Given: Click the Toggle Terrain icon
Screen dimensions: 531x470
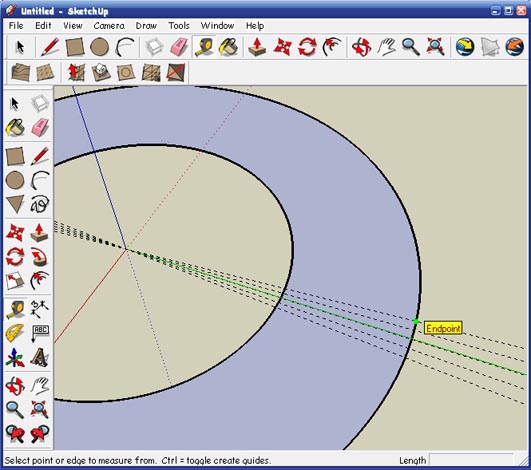Looking at the screenshot, I should coord(490,47).
